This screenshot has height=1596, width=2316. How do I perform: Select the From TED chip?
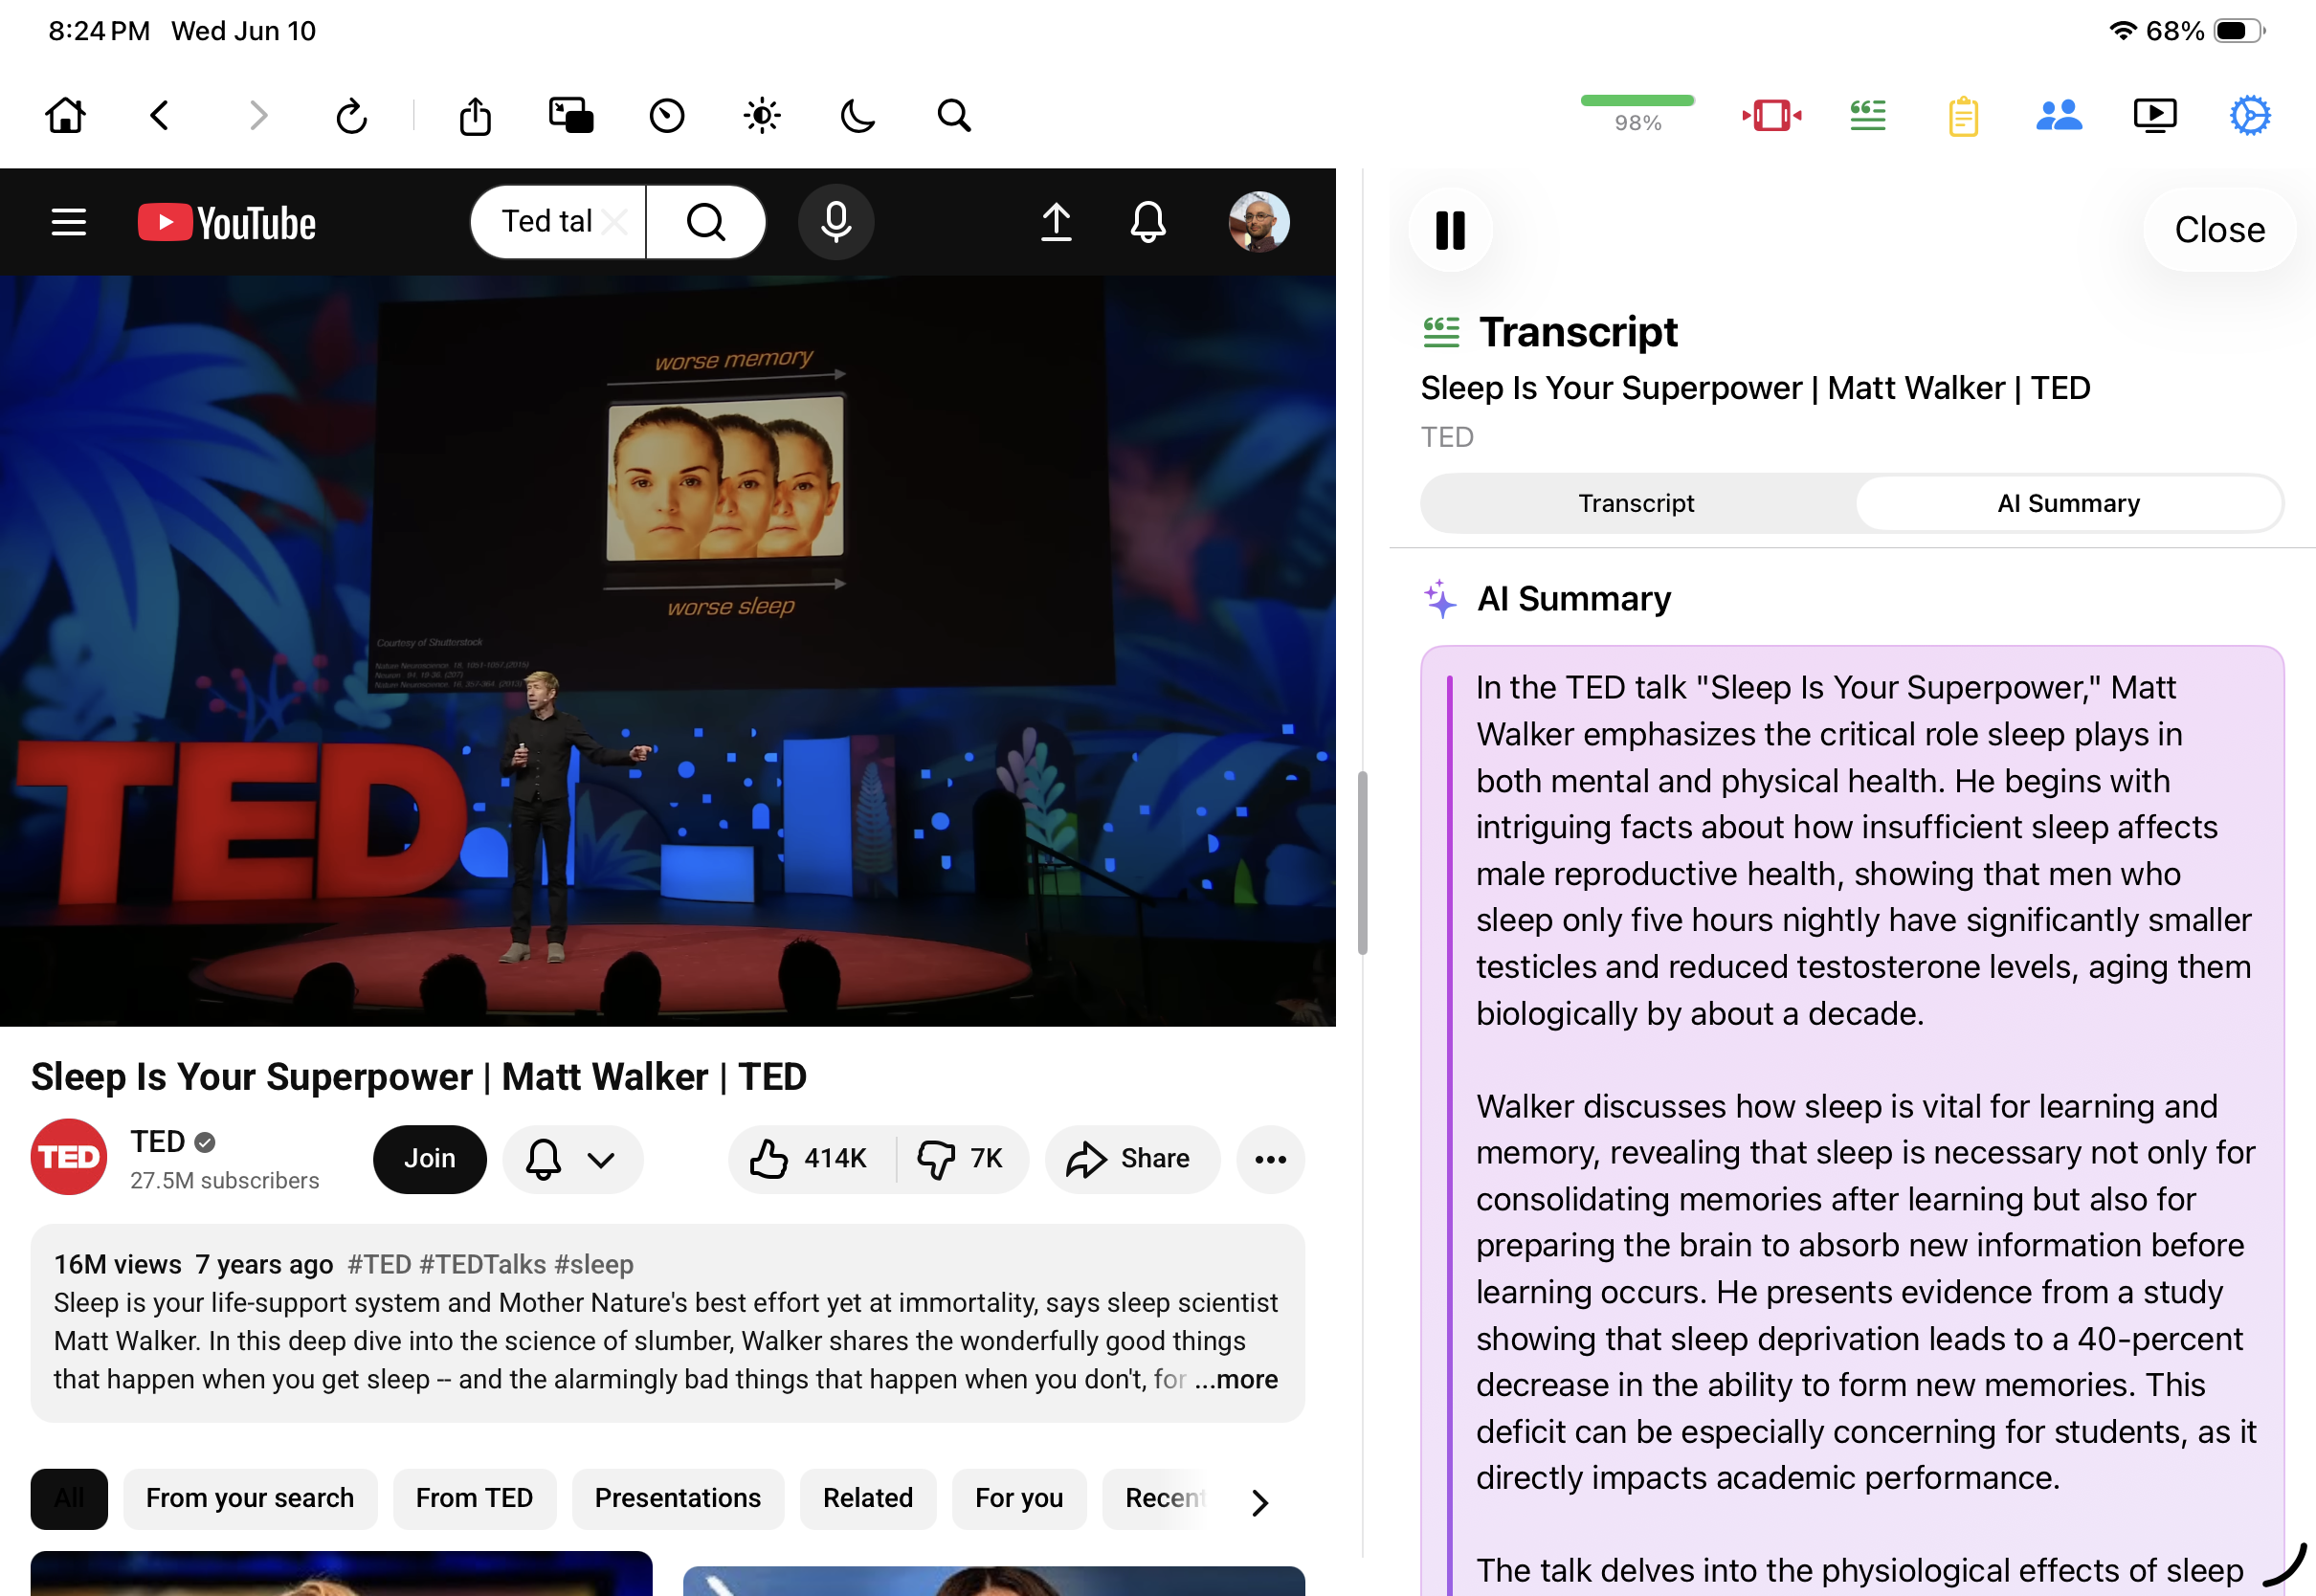474,1499
